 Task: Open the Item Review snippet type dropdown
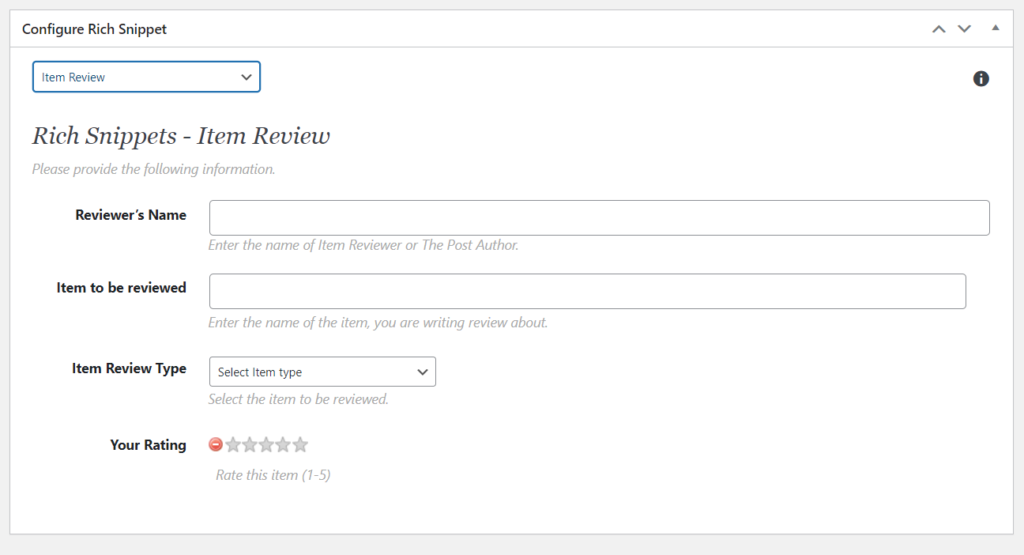146,77
